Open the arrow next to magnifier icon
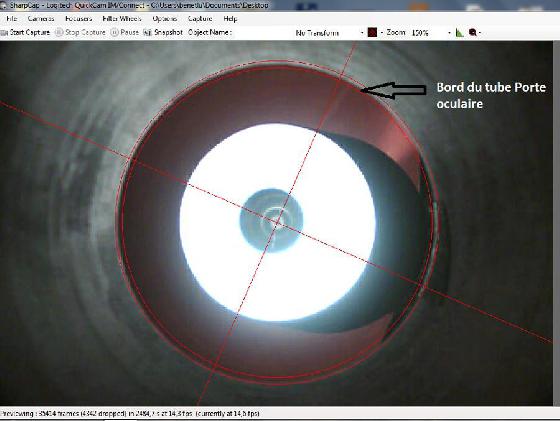 click(x=480, y=33)
